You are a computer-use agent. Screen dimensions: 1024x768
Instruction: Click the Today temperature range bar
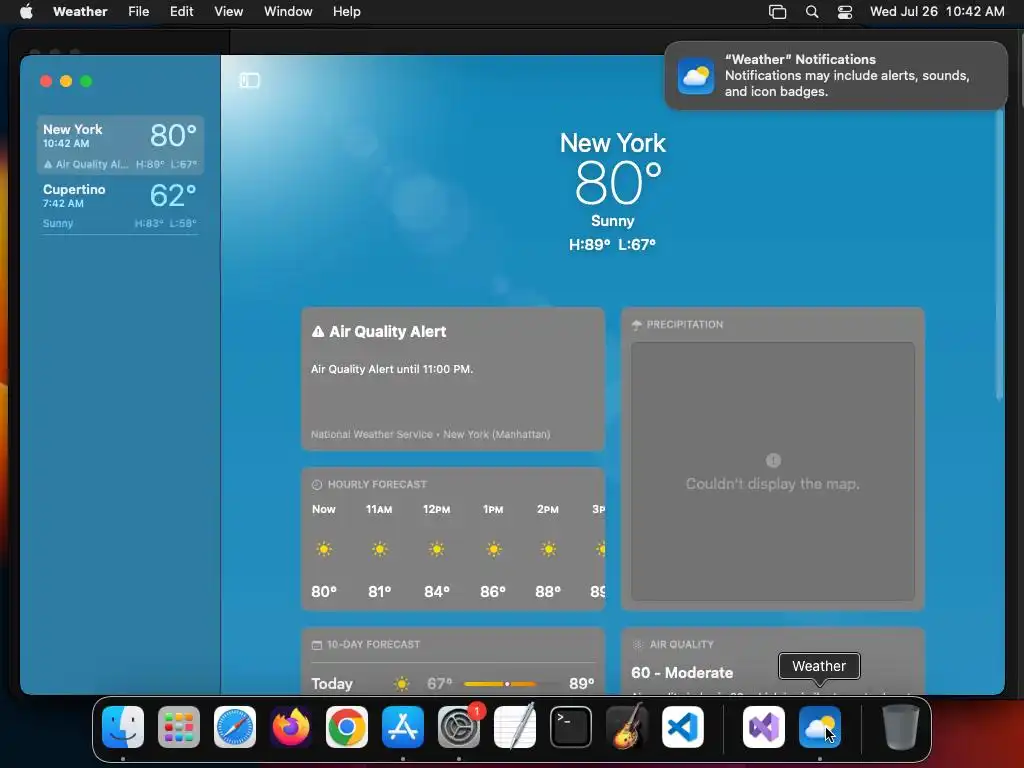[x=512, y=684]
